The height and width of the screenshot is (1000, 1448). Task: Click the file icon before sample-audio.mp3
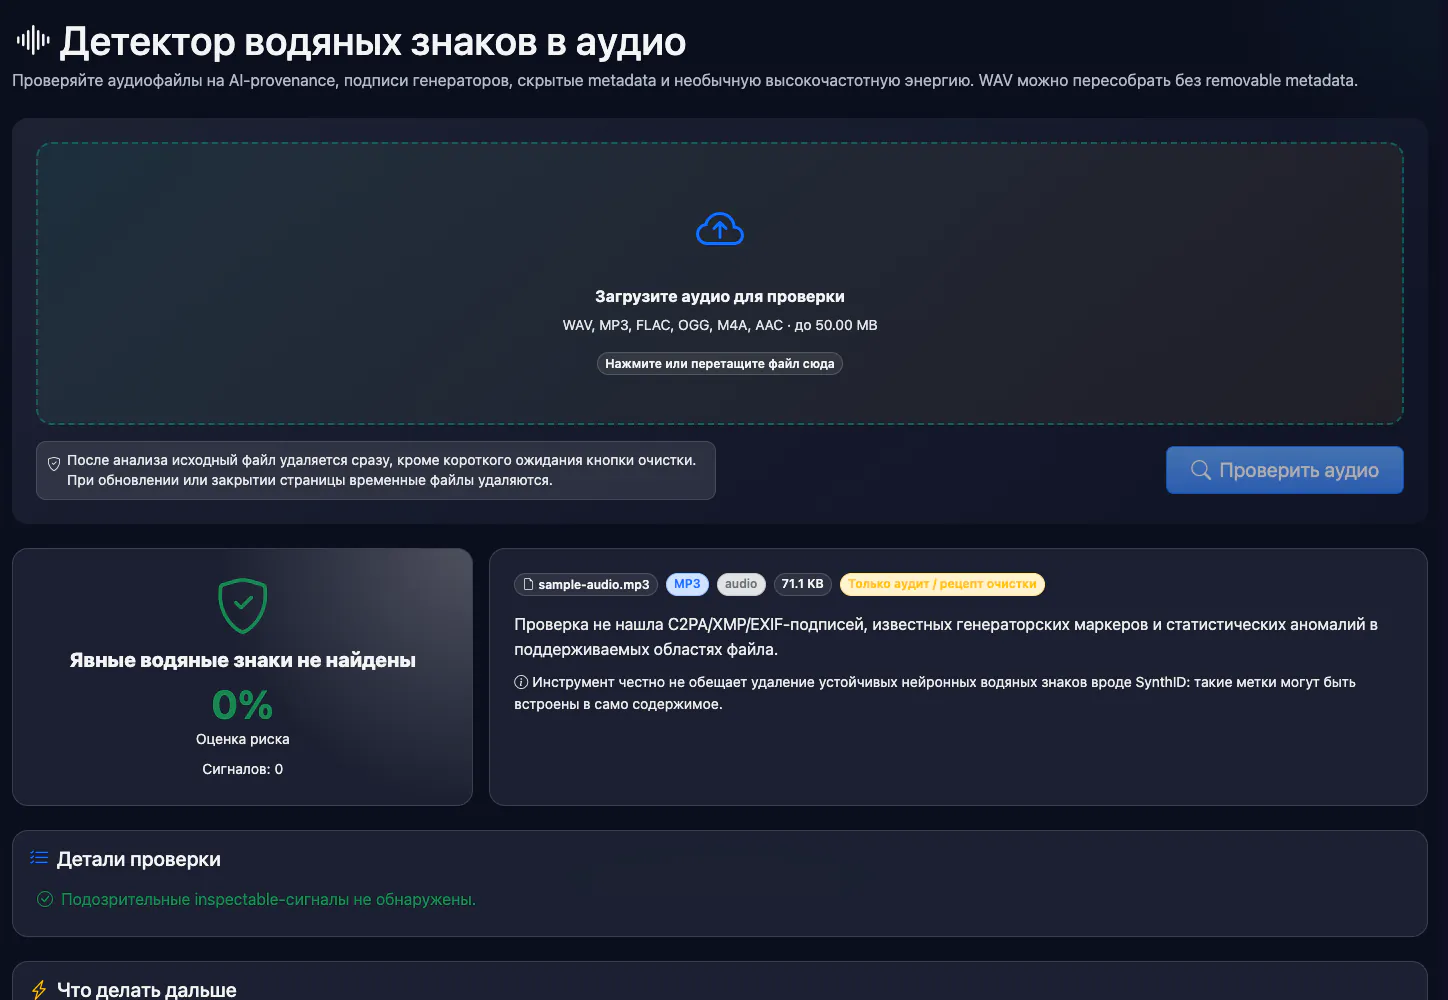click(x=528, y=584)
